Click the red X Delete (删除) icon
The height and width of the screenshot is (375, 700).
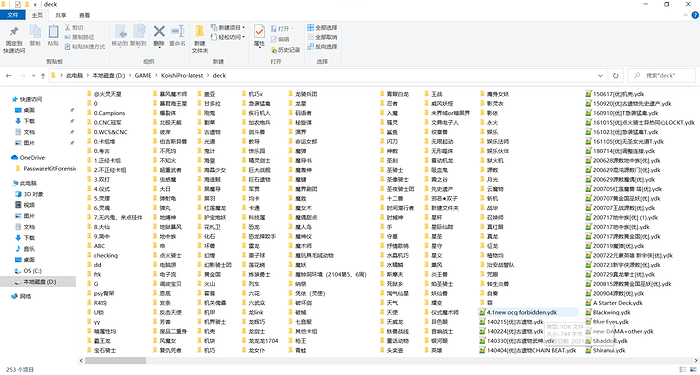click(x=159, y=31)
